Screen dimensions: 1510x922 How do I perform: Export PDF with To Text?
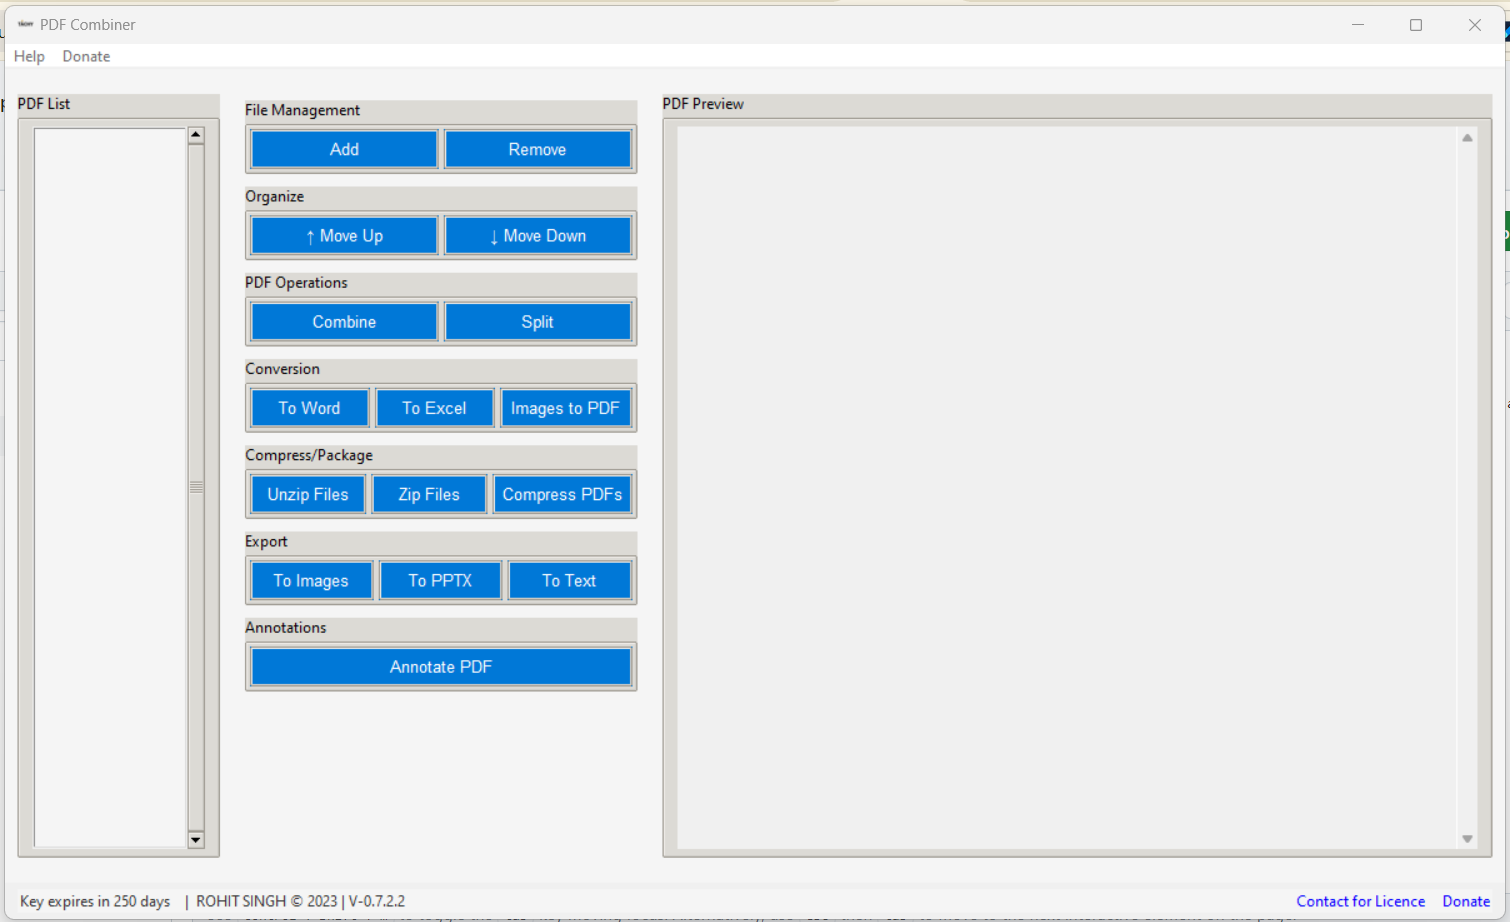tap(569, 581)
